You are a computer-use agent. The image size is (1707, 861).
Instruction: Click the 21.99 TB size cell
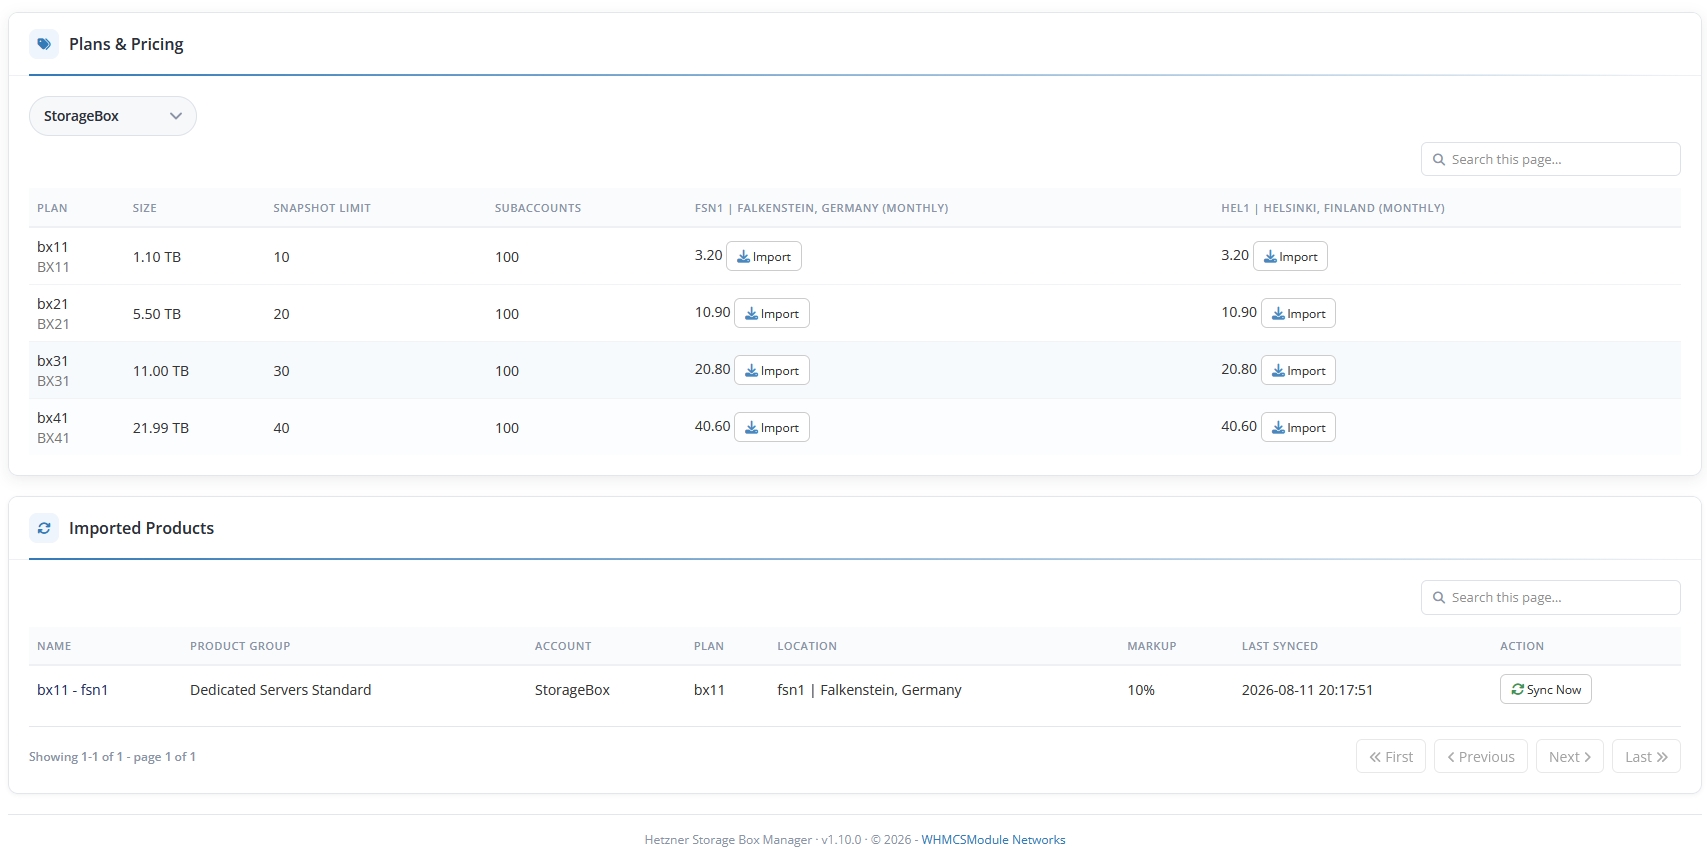pos(161,428)
